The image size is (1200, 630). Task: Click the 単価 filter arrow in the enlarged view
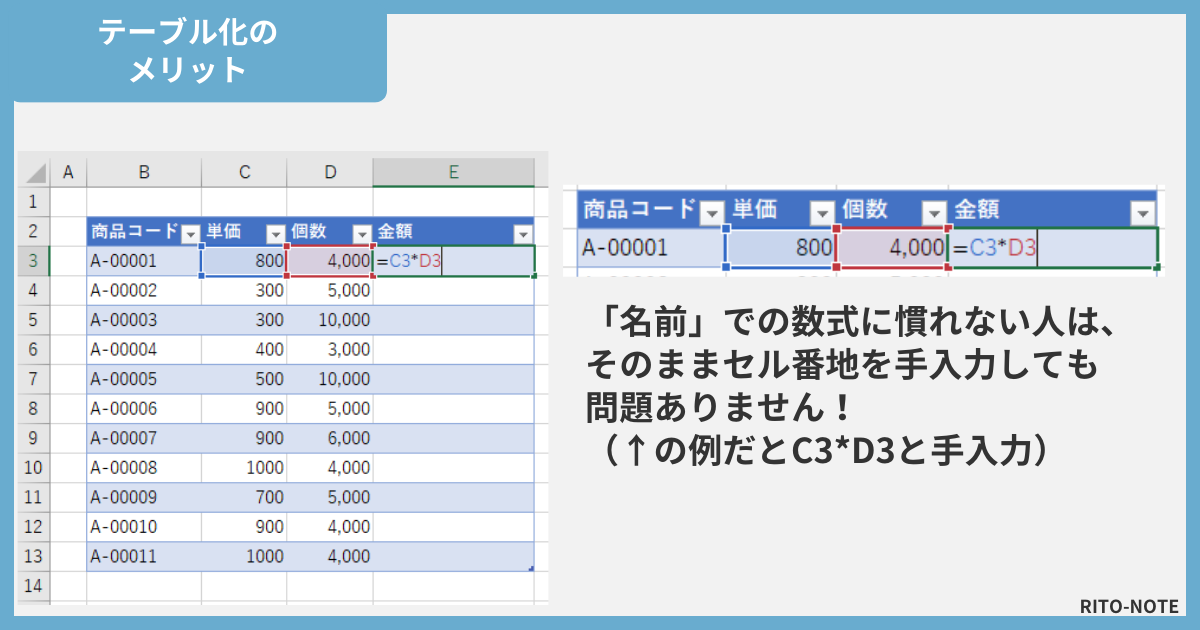click(x=821, y=213)
